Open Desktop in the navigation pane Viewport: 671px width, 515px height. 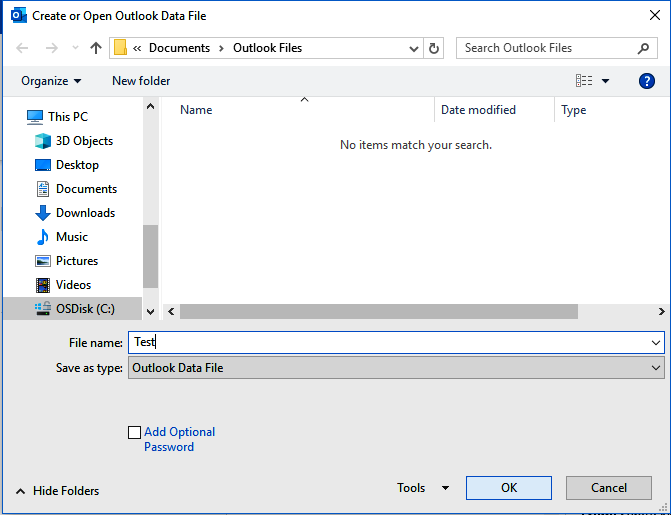pos(67,165)
